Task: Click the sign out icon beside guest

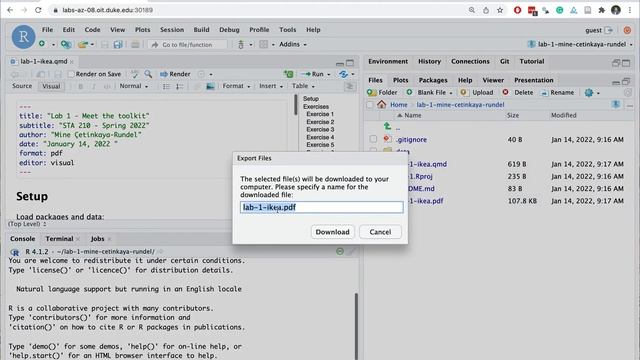Action: click(x=609, y=30)
